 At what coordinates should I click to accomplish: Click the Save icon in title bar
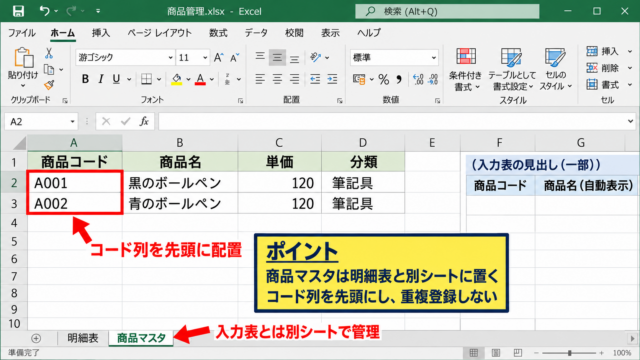[18, 11]
